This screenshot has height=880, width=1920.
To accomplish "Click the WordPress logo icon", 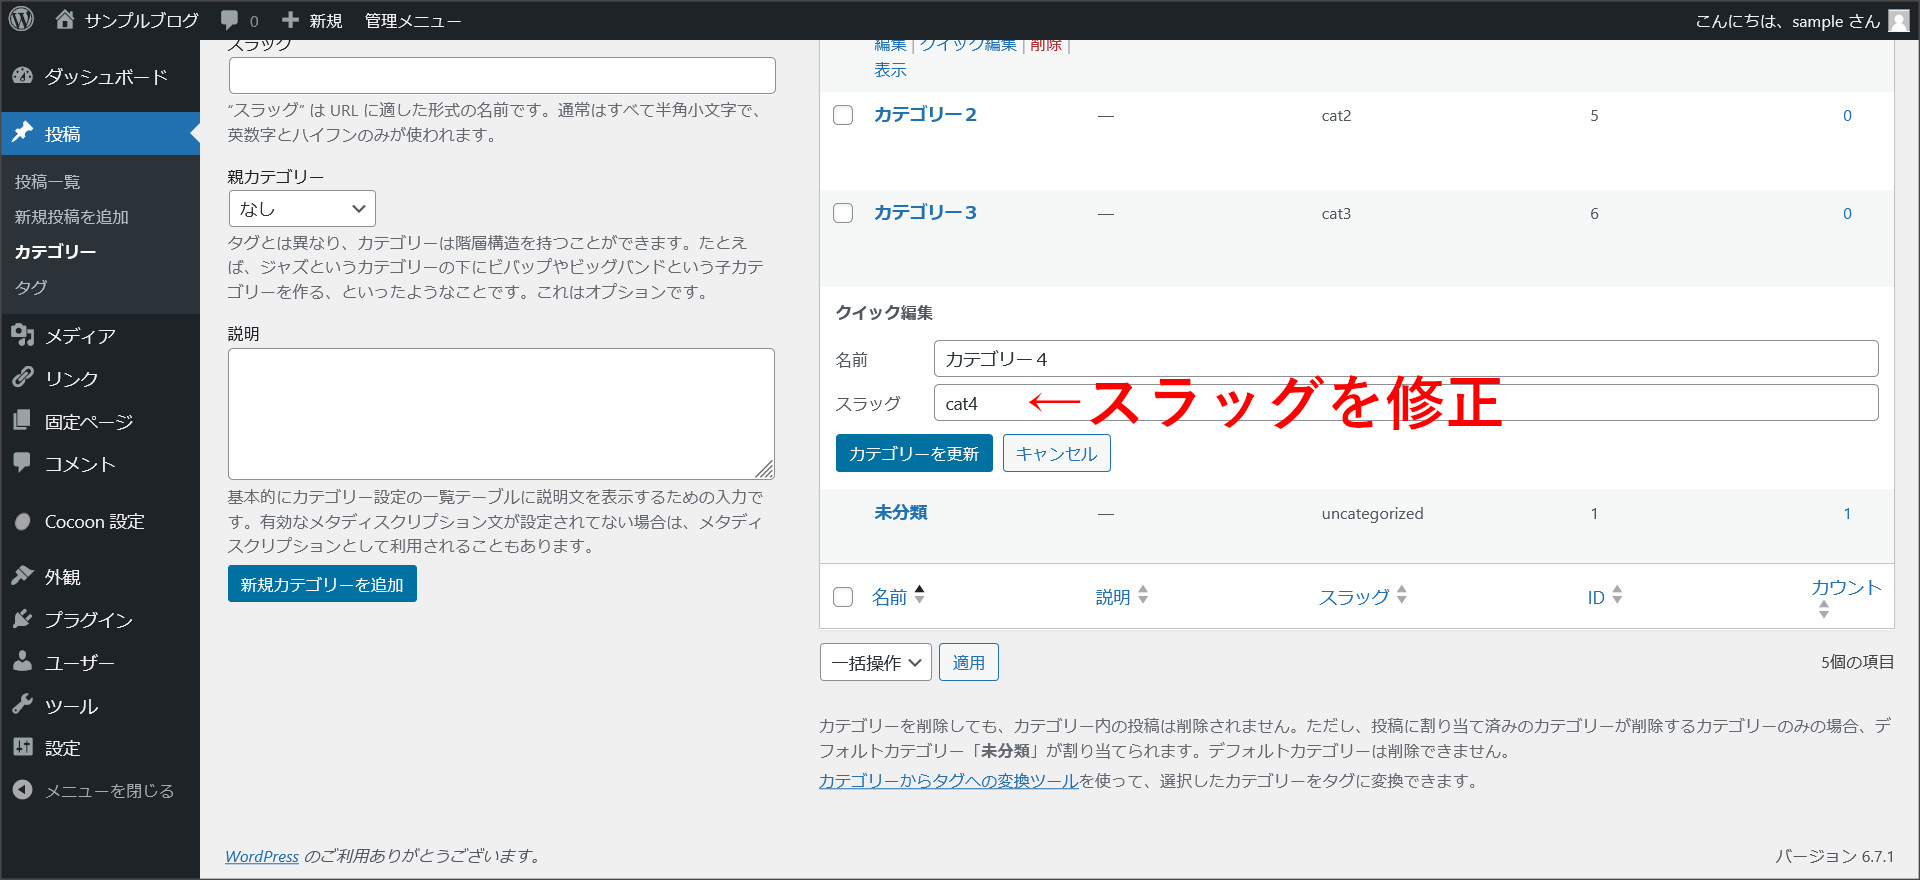I will pyautogui.click(x=21, y=20).
